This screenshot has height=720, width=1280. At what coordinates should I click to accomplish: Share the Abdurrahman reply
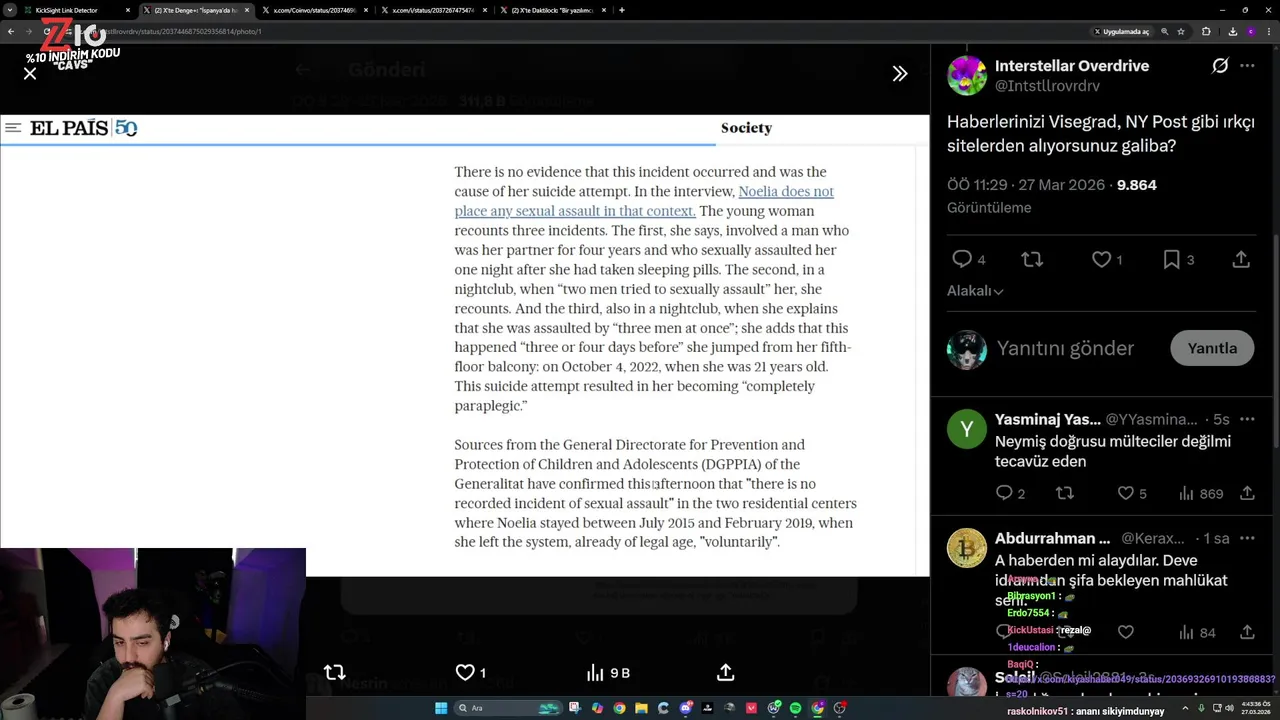(x=1247, y=632)
